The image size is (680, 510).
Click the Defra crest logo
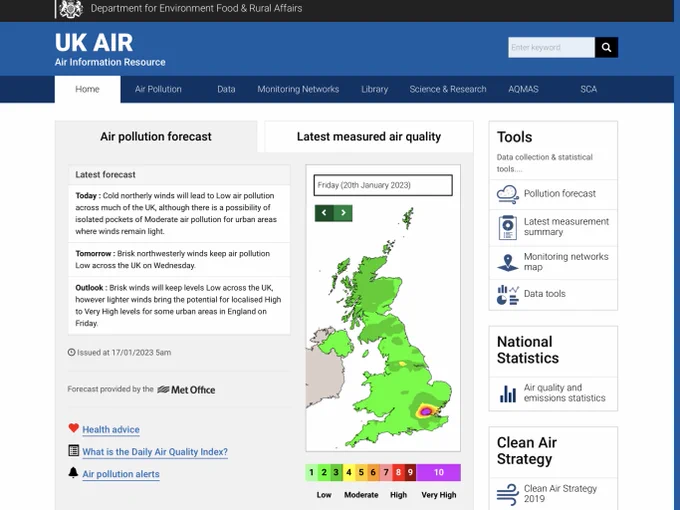71,9
